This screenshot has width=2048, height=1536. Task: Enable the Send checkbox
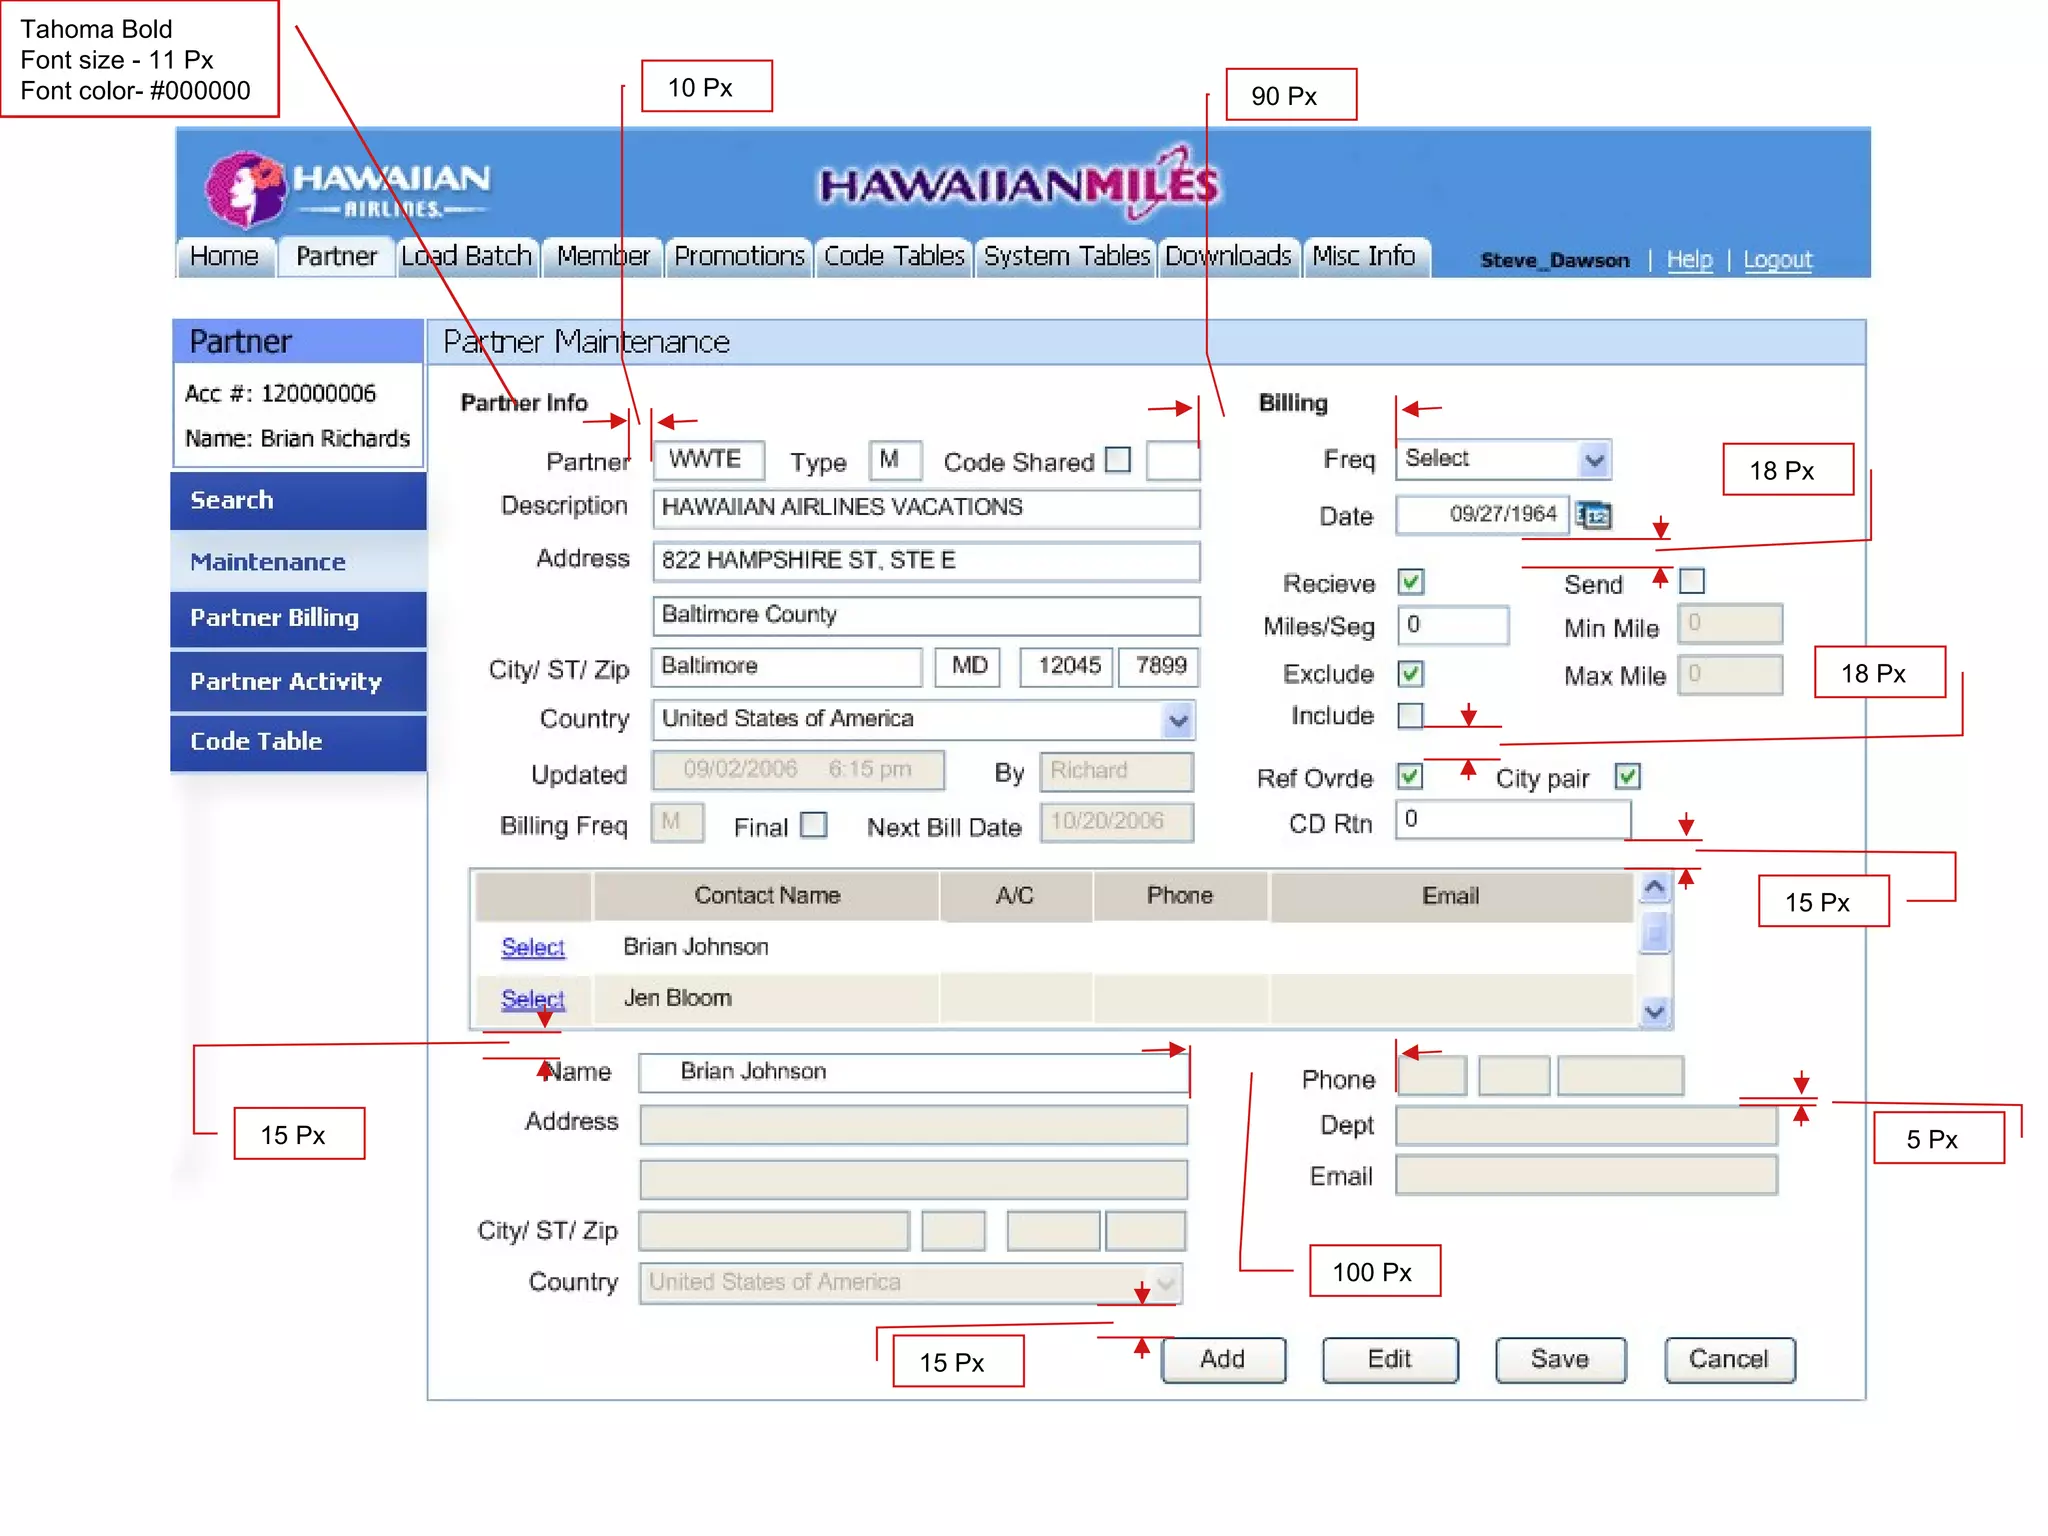coord(1692,581)
